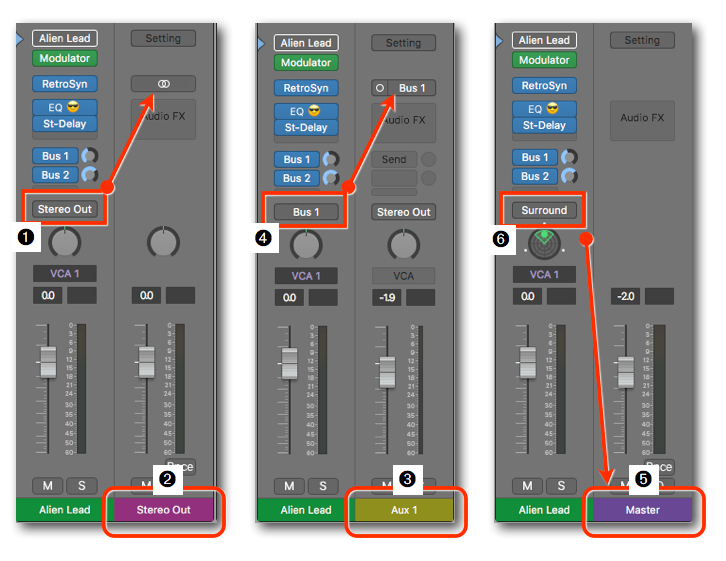Screen dimensions: 726x561
Task: Click the input circle icon left of Bus 1
Action: (379, 88)
